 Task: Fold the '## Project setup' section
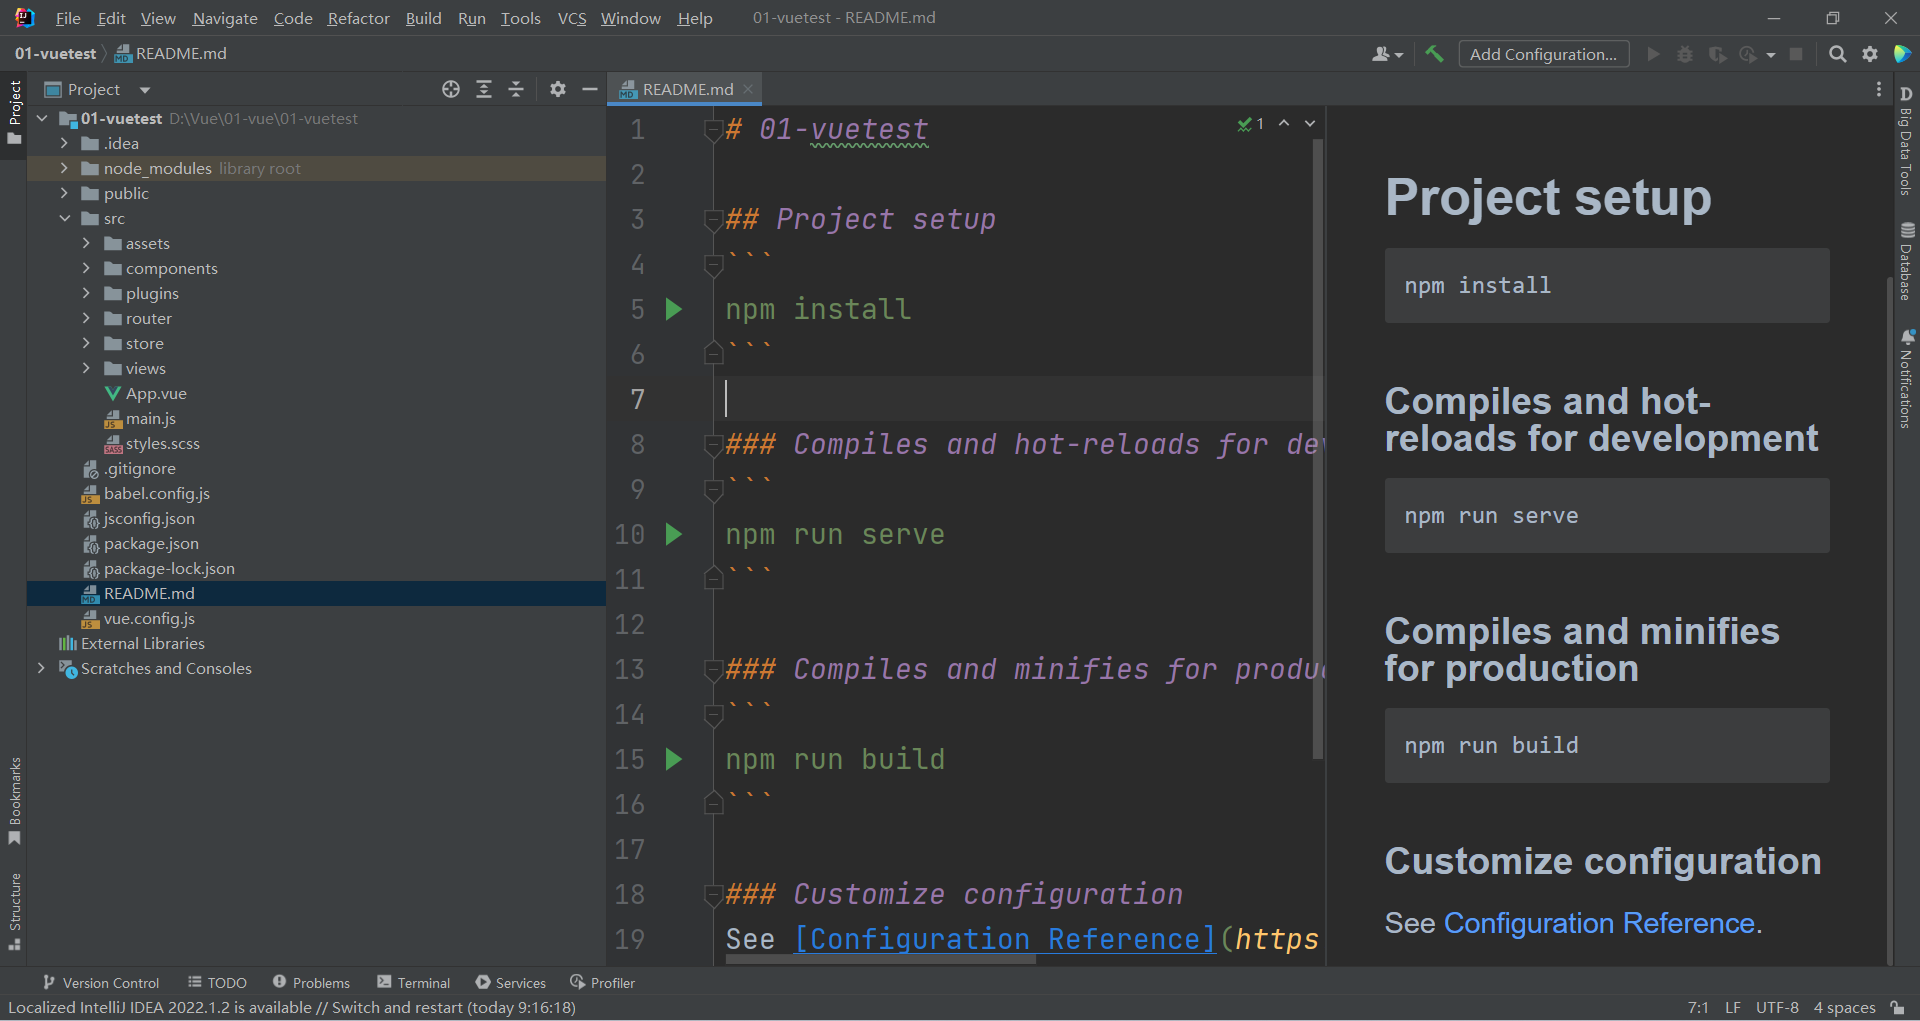[713, 220]
